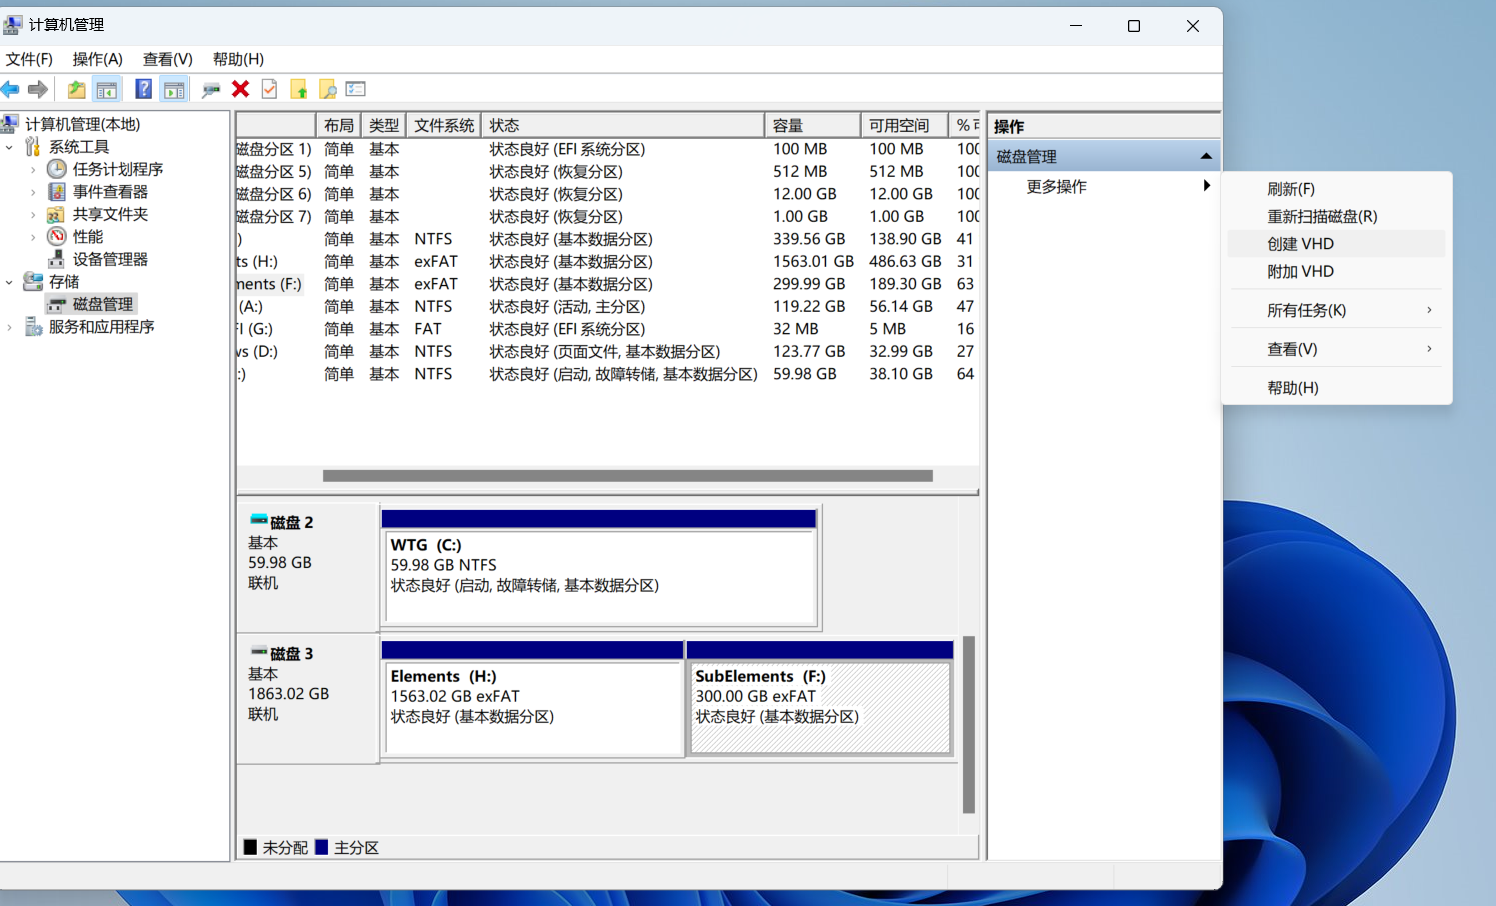
Task: Toggle the Show/Hide Console Tree icon
Action: (107, 90)
